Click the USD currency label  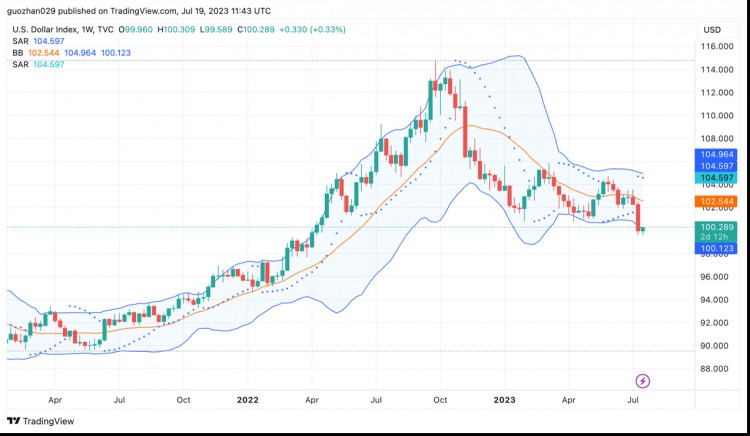tap(712, 28)
